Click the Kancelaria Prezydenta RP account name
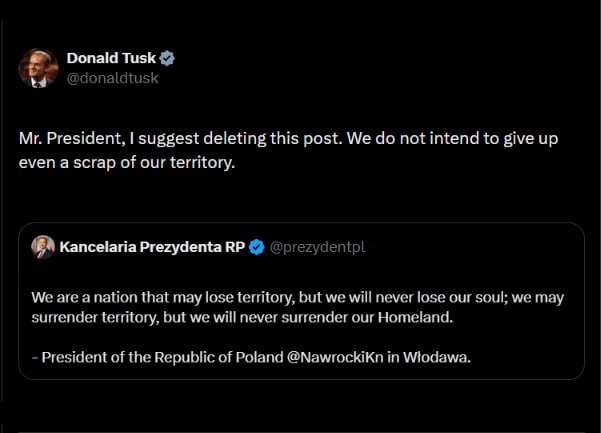This screenshot has width=601, height=433. coord(152,247)
